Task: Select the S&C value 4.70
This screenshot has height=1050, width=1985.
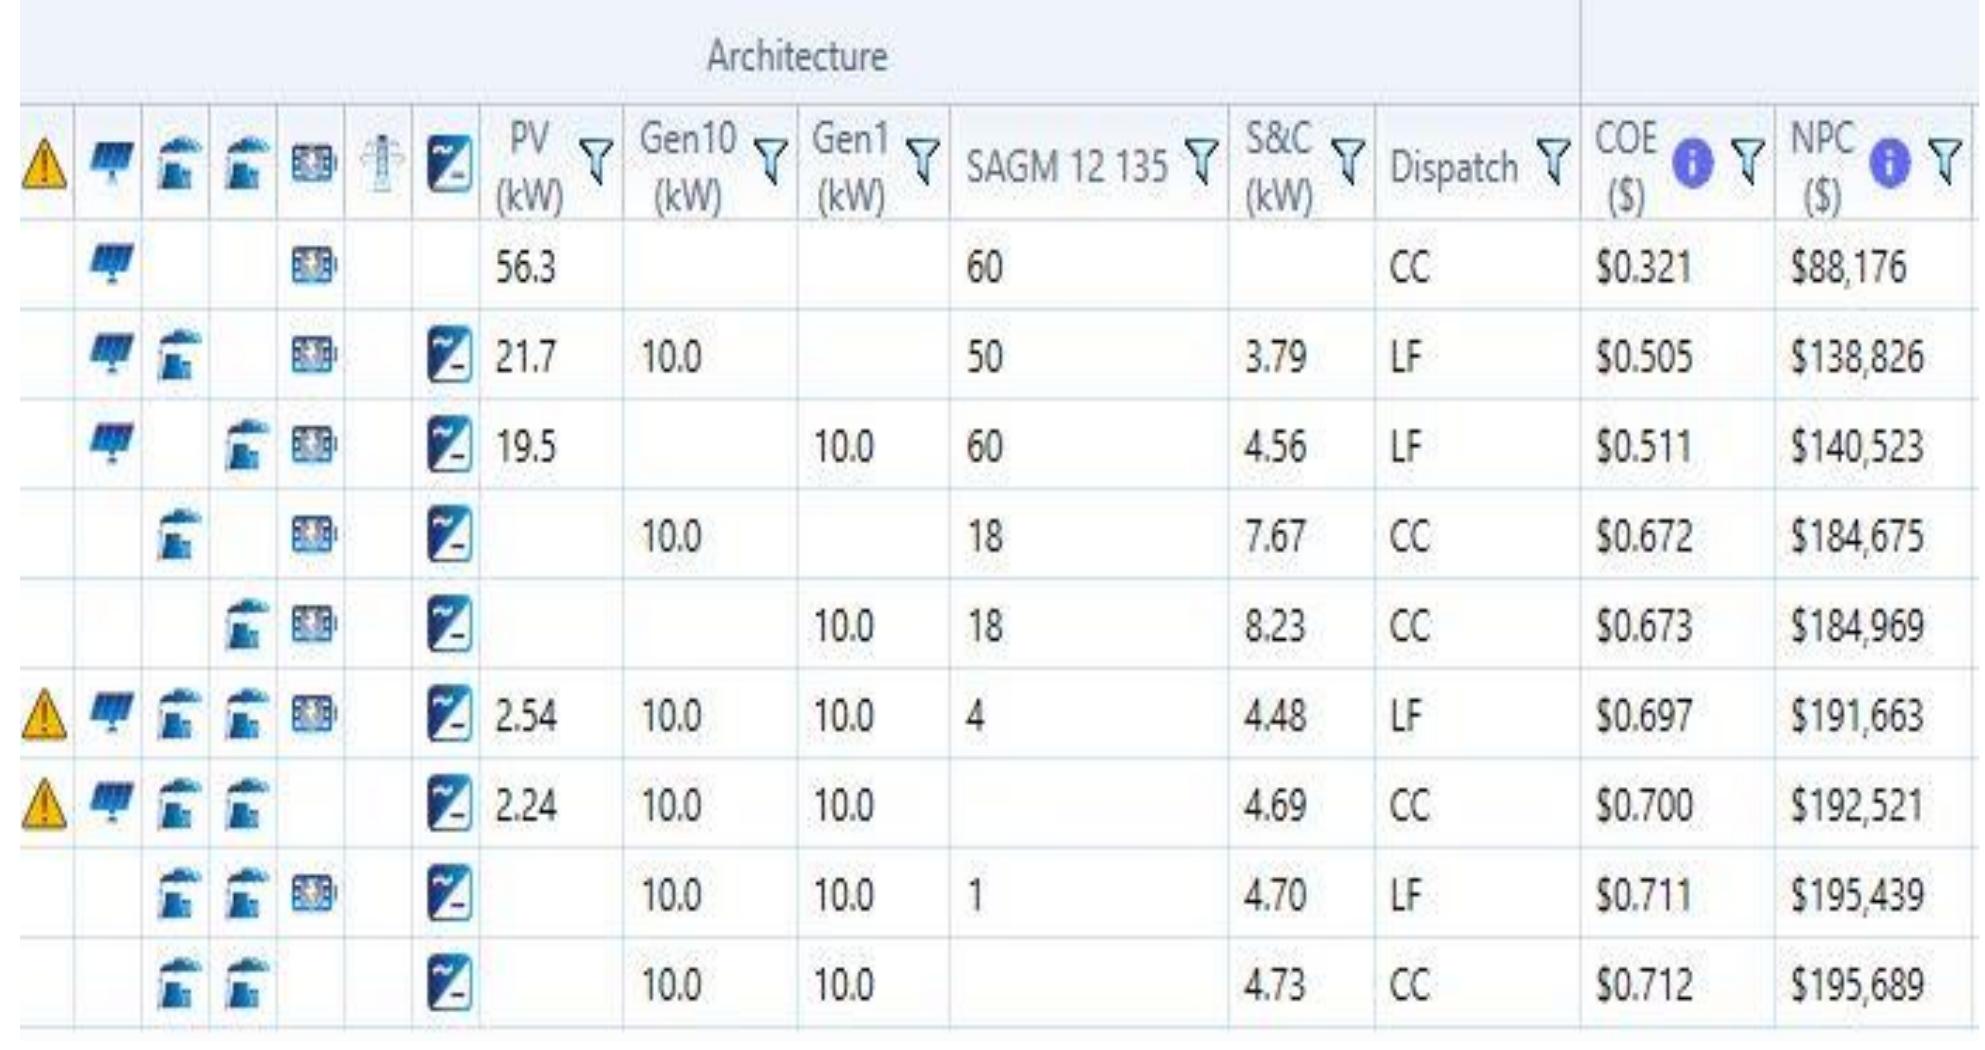Action: [x=1275, y=895]
